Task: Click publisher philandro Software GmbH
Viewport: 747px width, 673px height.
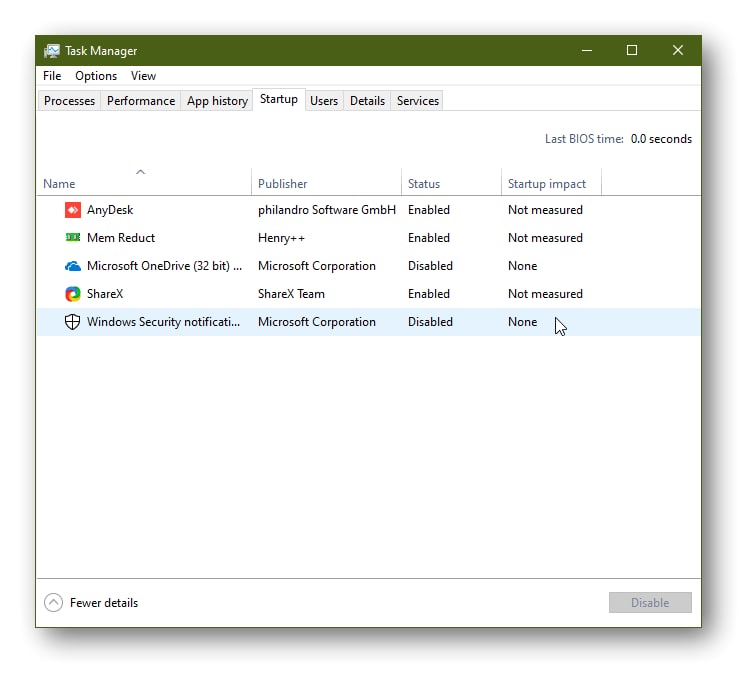Action: click(x=327, y=210)
